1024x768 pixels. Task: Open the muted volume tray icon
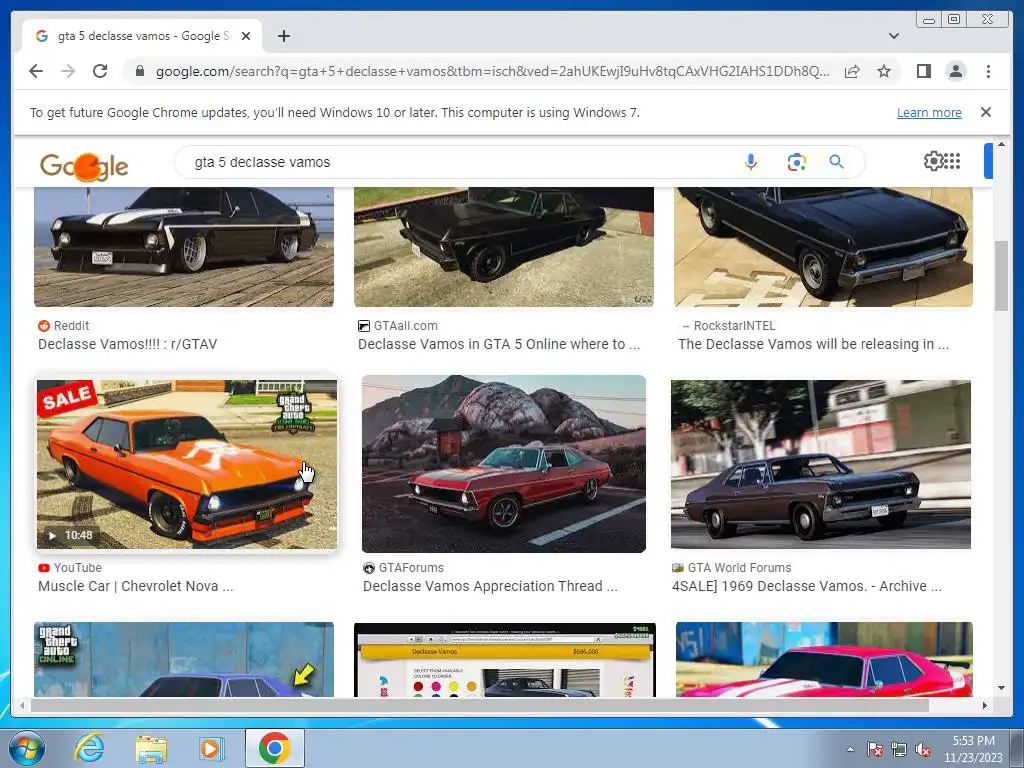pos(923,749)
